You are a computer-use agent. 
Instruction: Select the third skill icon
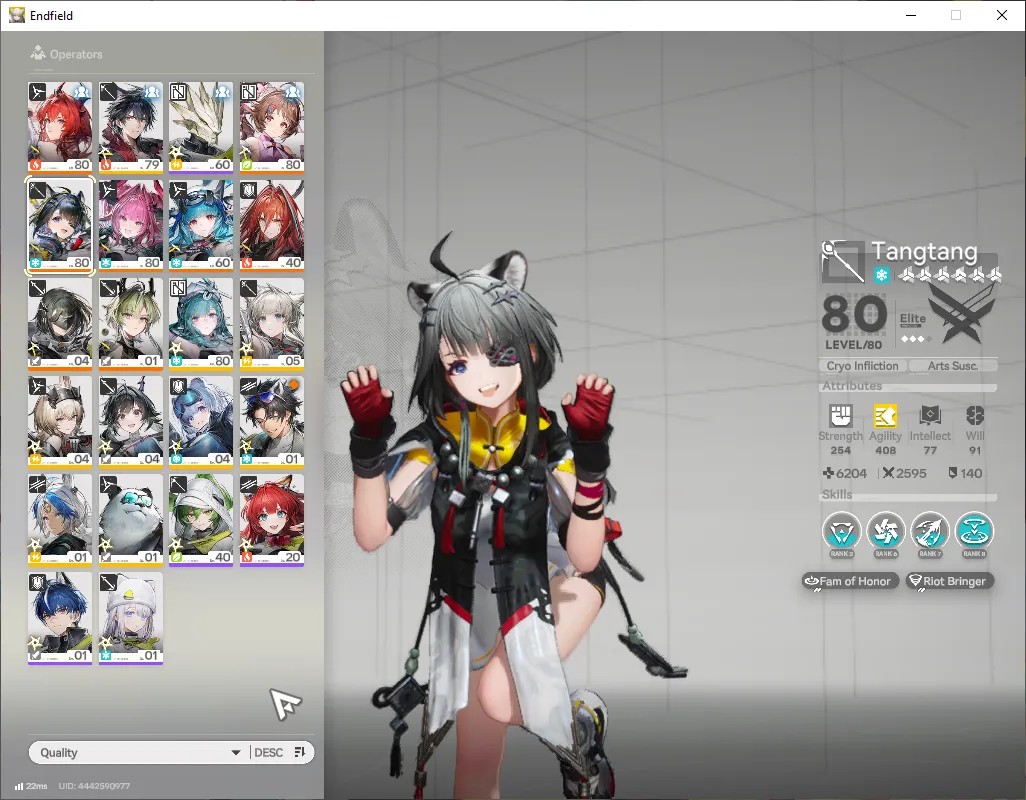pyautogui.click(x=930, y=530)
